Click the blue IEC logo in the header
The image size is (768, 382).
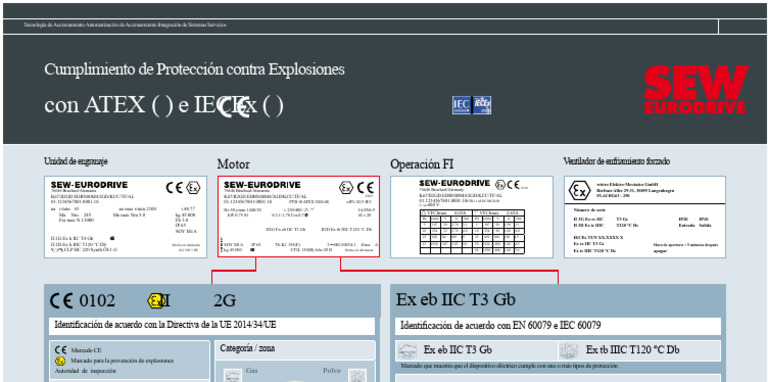click(x=461, y=105)
